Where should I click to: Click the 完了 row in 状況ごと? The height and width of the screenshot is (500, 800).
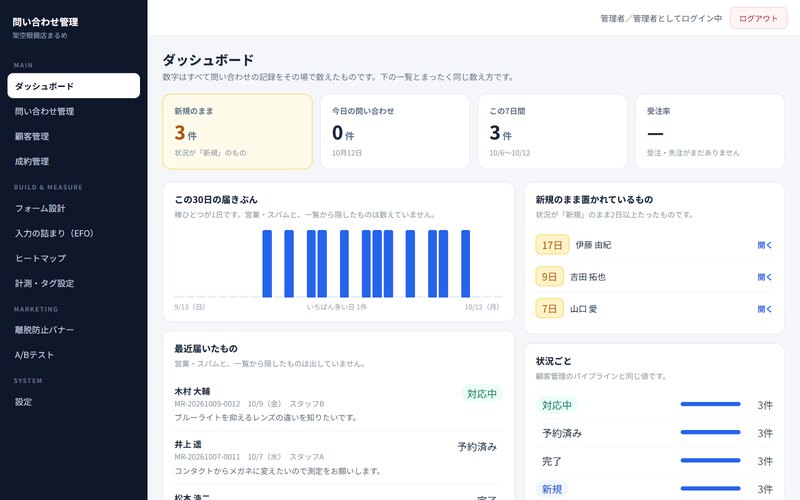654,461
